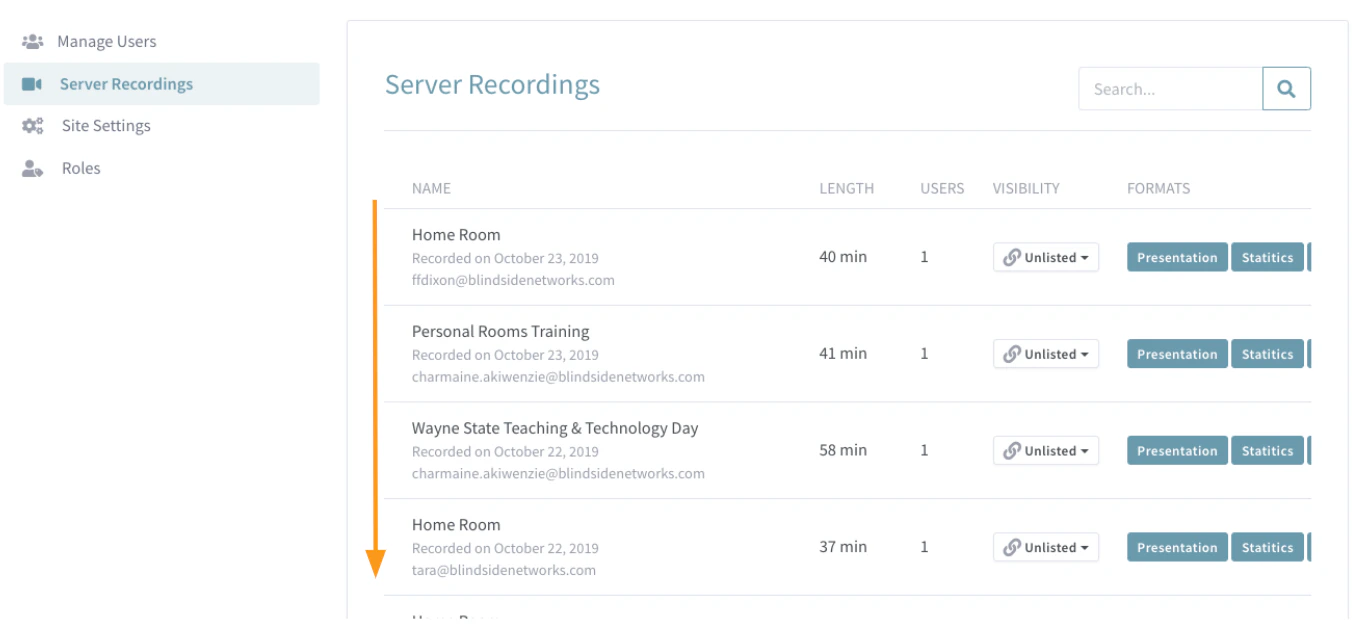Open Unlisted dropdown for Wayne State recording

(1045, 451)
